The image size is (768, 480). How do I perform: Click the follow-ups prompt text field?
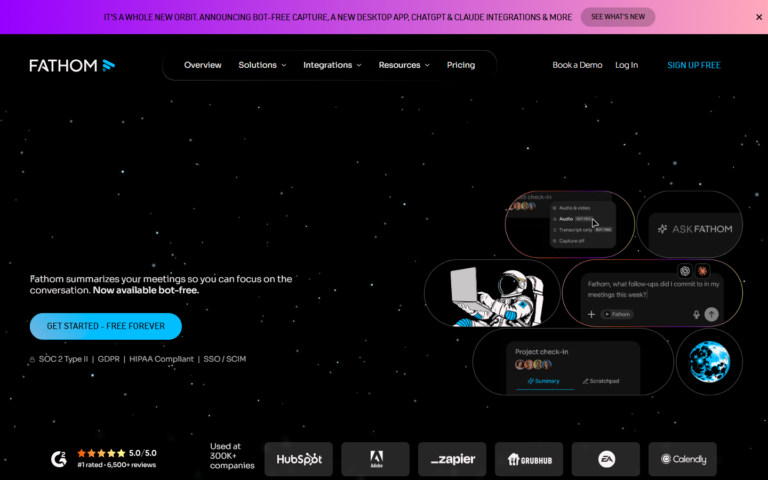[x=653, y=289]
